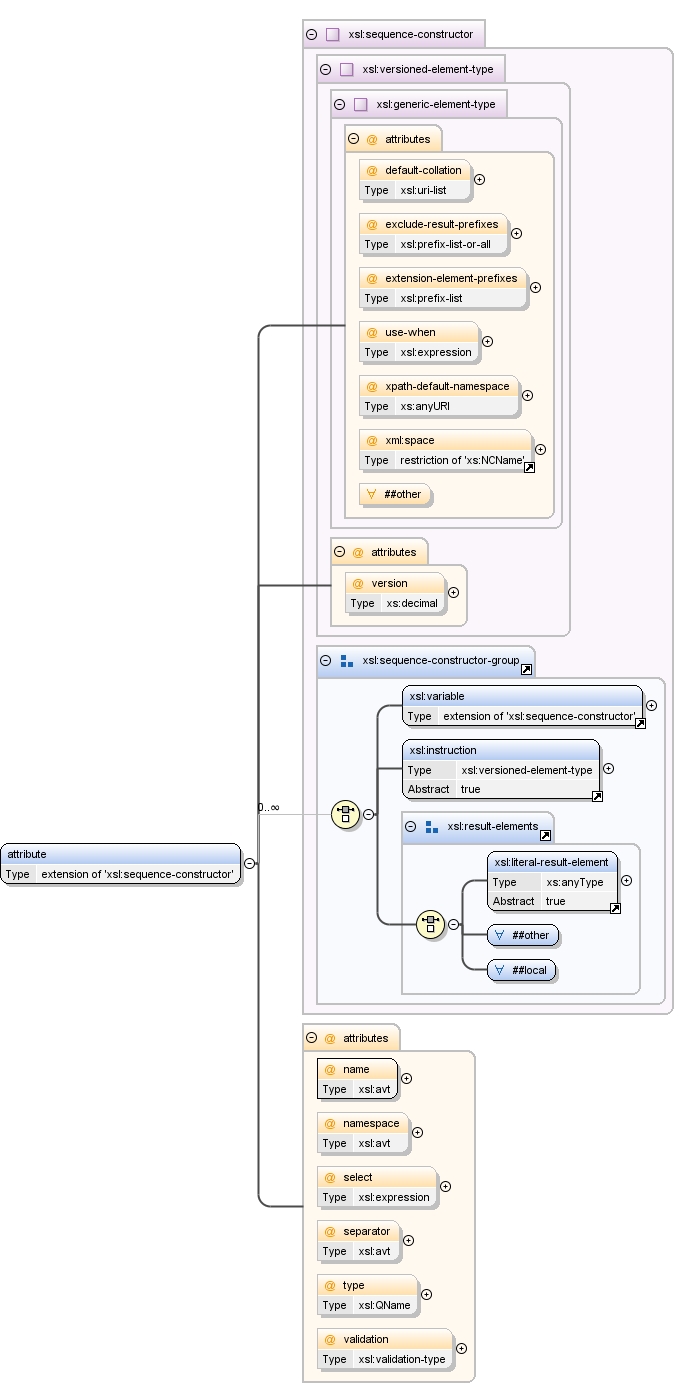The width and height of the screenshot is (680, 1384).
Task: Click type xsl:uri-list of default-collation
Action: (x=423, y=190)
